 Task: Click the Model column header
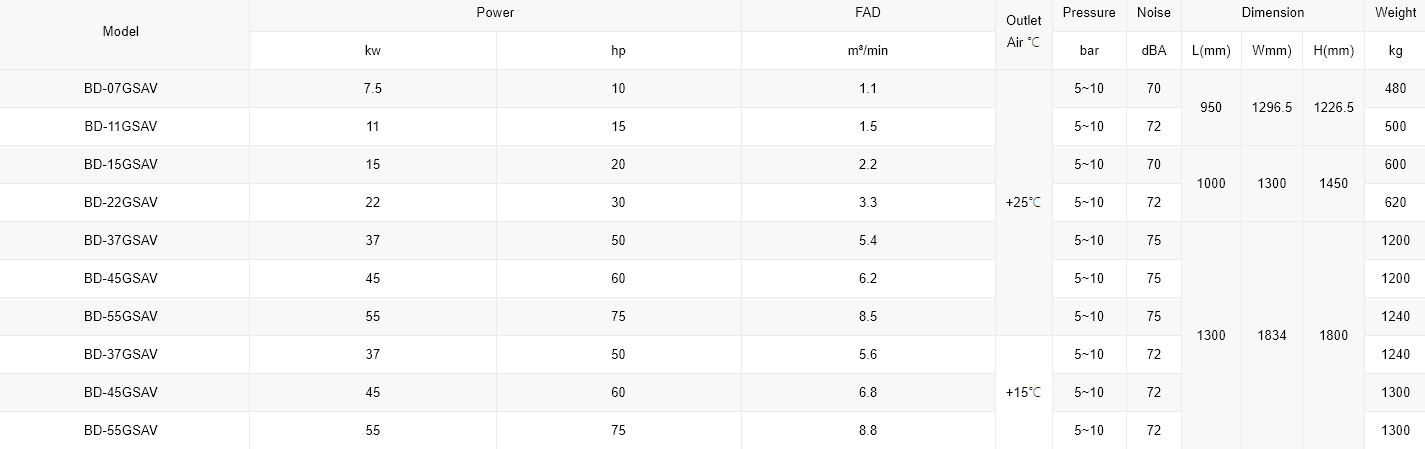(121, 32)
